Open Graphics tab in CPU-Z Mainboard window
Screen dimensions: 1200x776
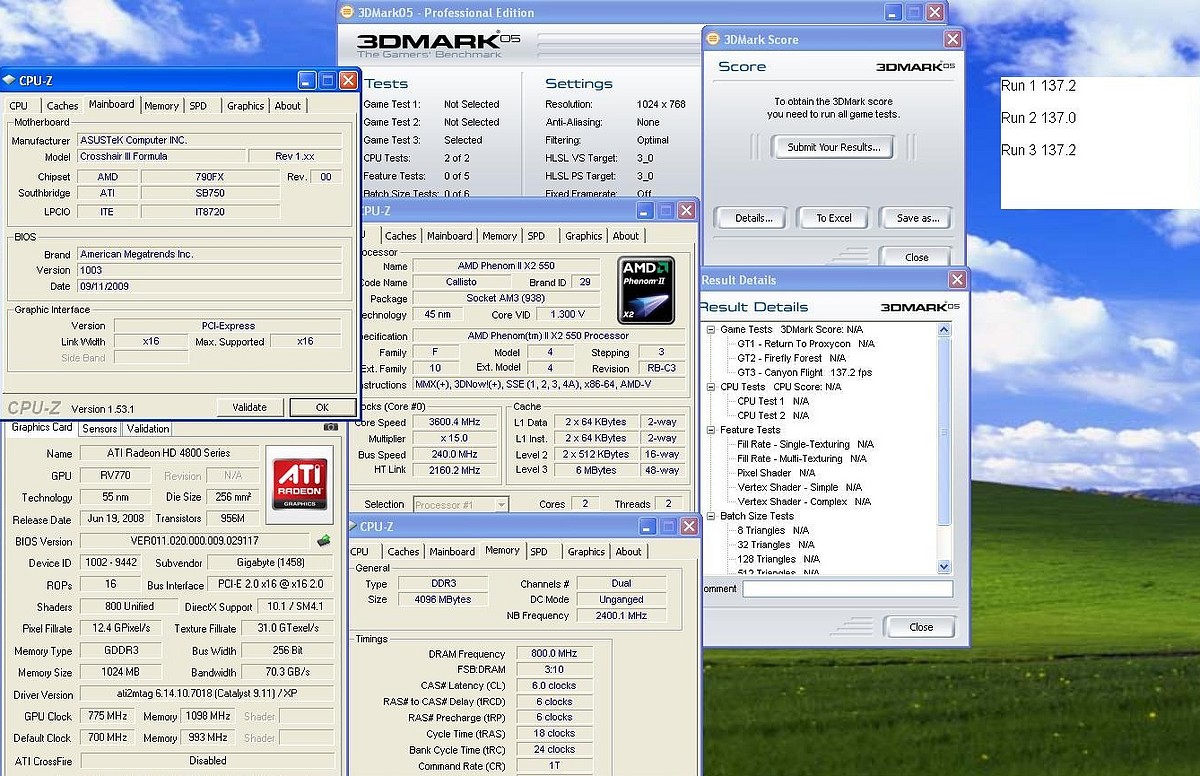point(245,105)
